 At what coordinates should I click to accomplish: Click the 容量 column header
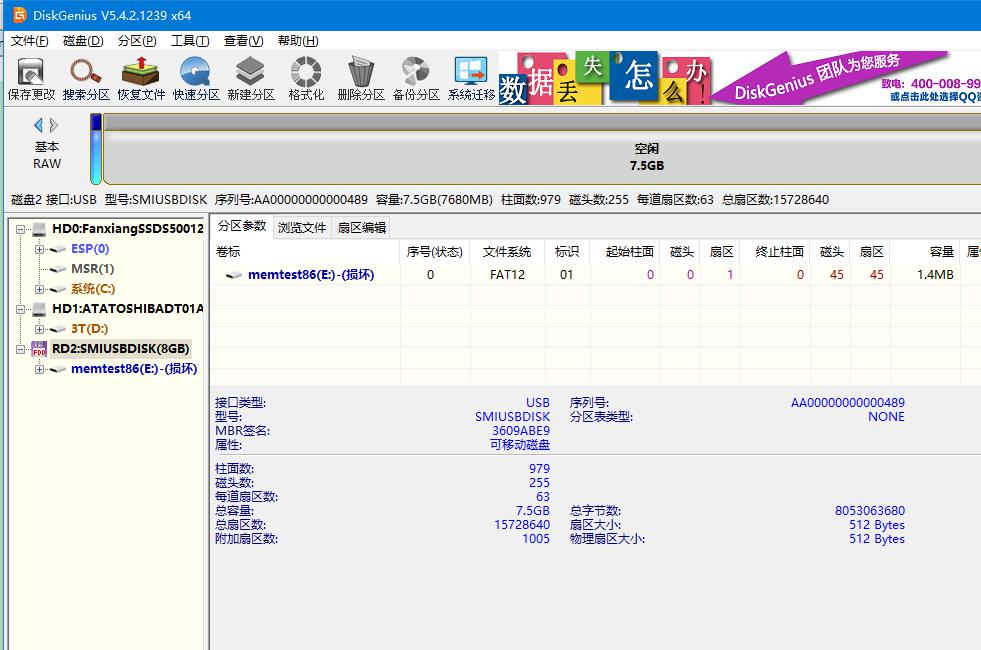point(927,251)
